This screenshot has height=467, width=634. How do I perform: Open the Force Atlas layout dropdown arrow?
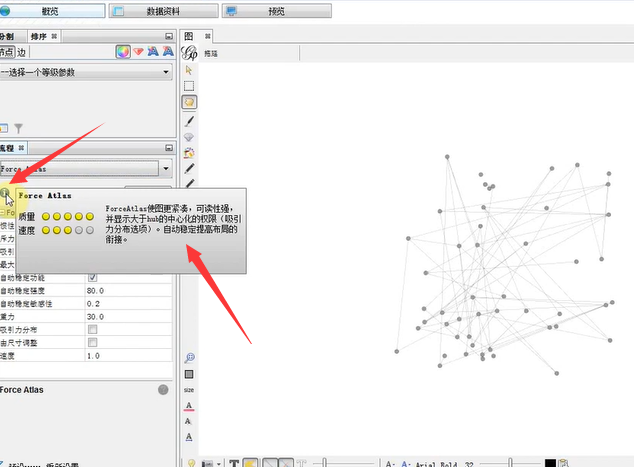pos(166,169)
